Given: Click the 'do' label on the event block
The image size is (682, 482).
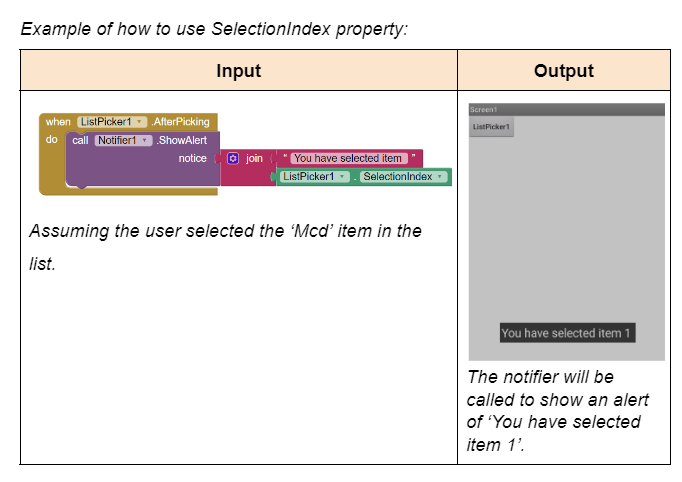Looking at the screenshot, I should click(x=52, y=140).
